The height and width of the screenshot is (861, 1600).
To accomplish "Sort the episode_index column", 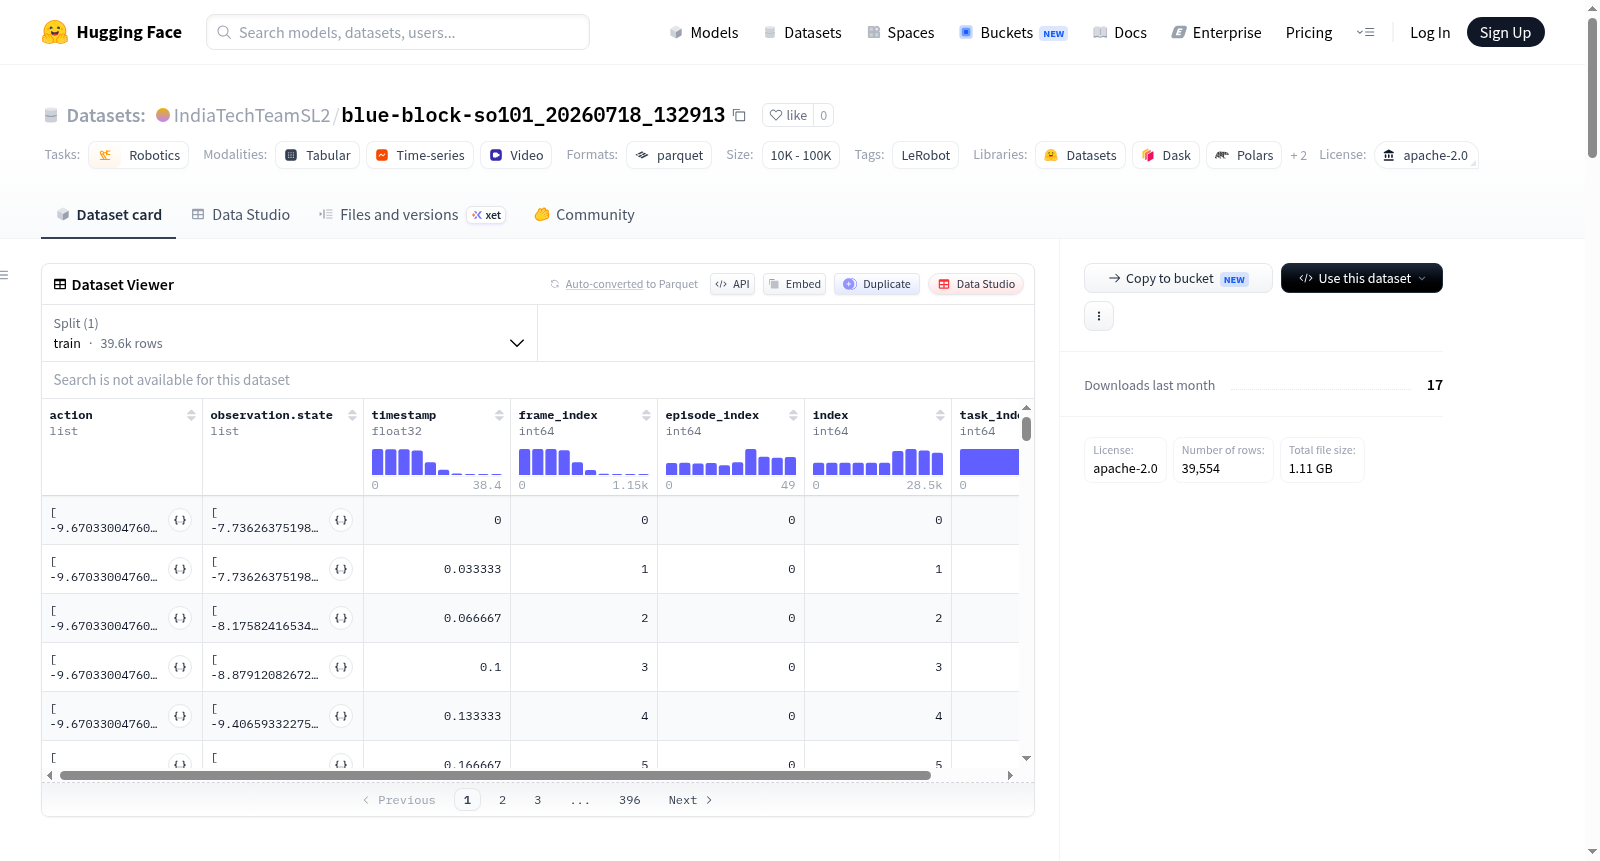I will [x=793, y=415].
